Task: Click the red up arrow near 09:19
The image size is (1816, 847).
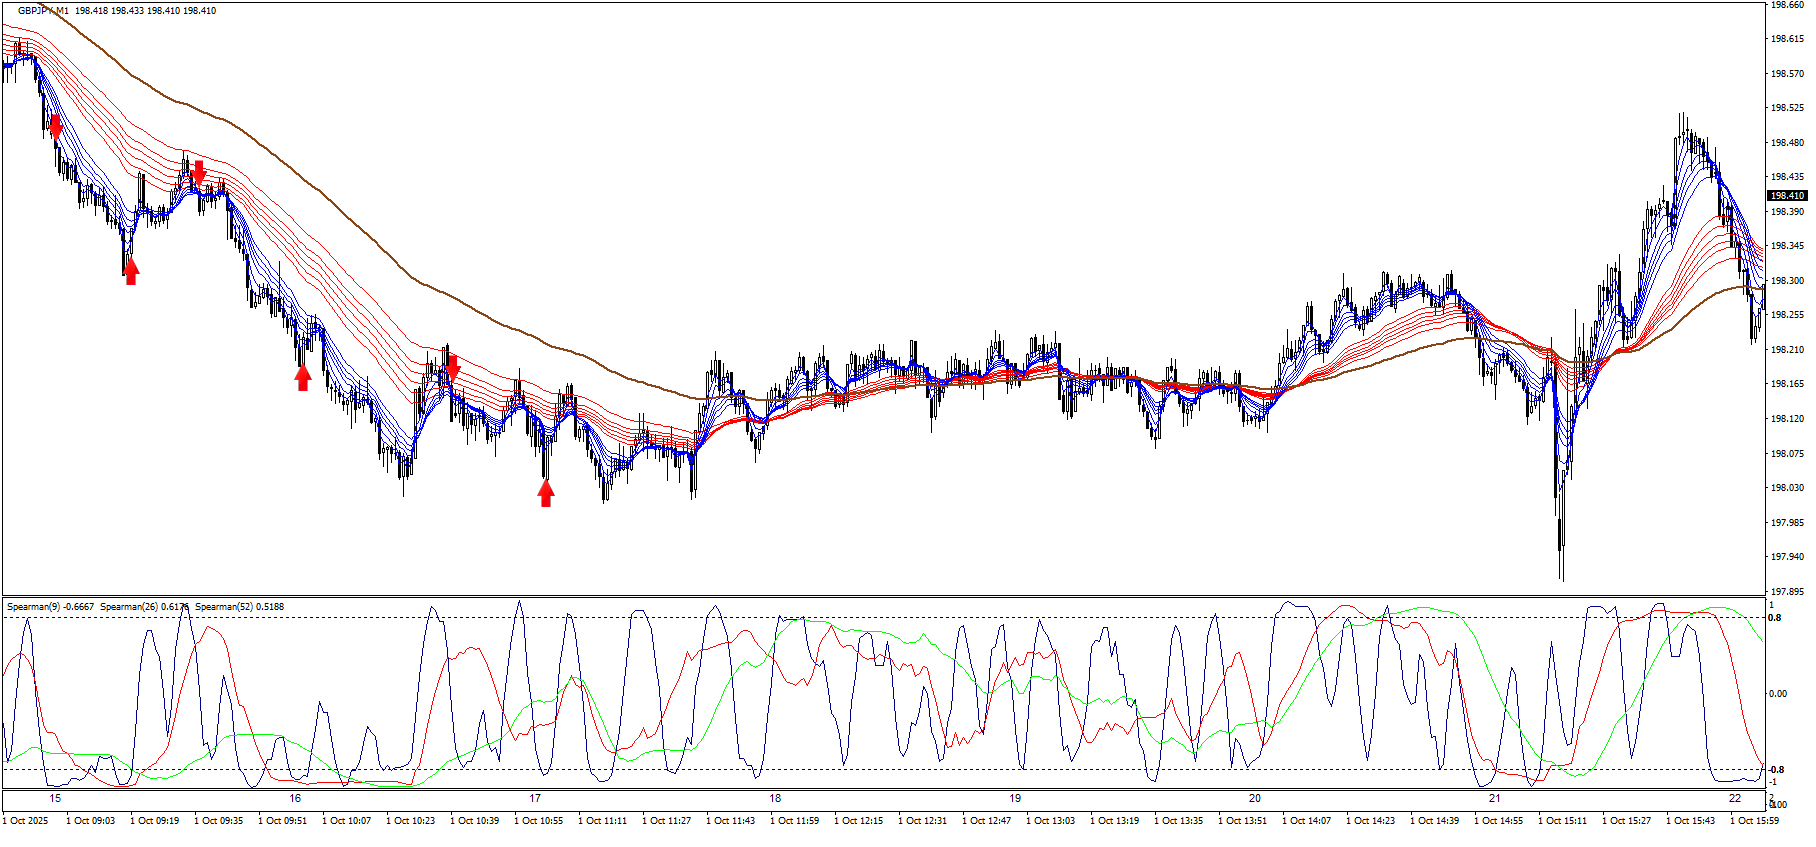Action: tap(131, 271)
